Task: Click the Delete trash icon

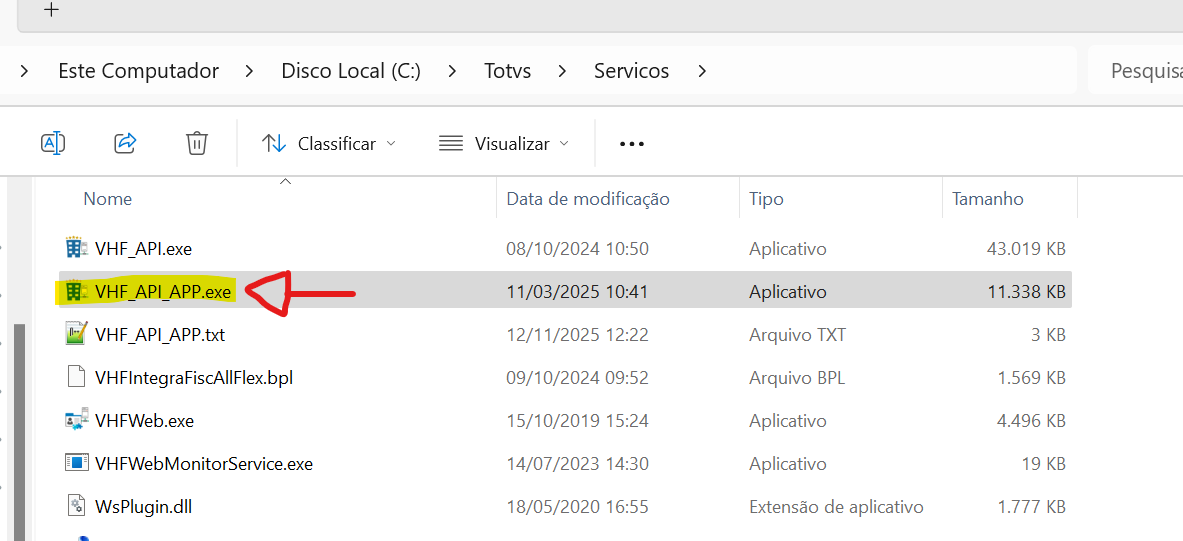Action: (197, 143)
